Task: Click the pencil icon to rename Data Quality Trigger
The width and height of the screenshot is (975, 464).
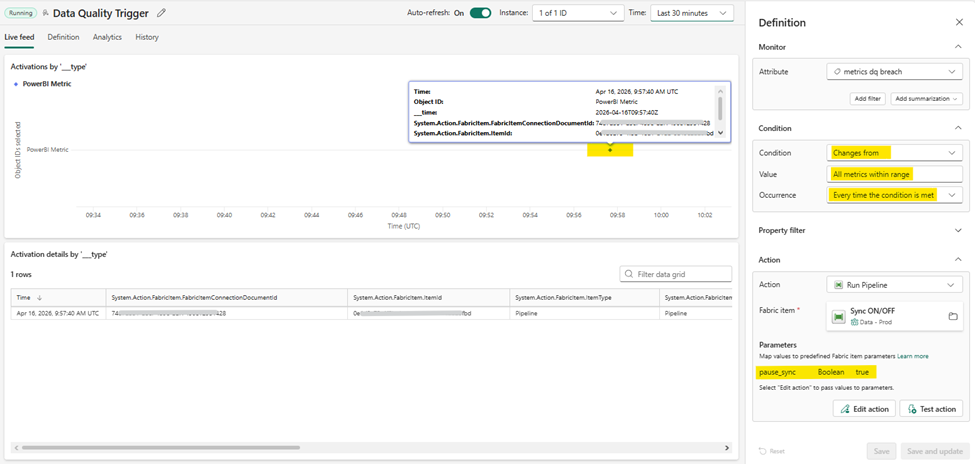Action: coord(162,12)
